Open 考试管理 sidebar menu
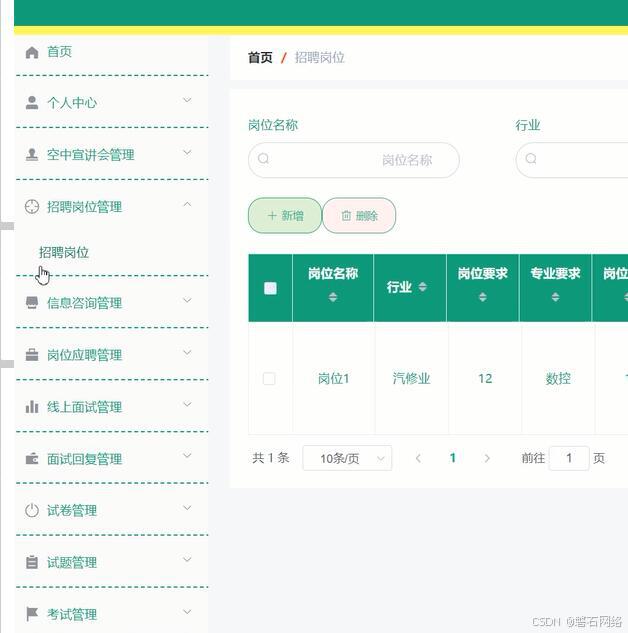Screen dimensions: 628x633 [x=111, y=614]
